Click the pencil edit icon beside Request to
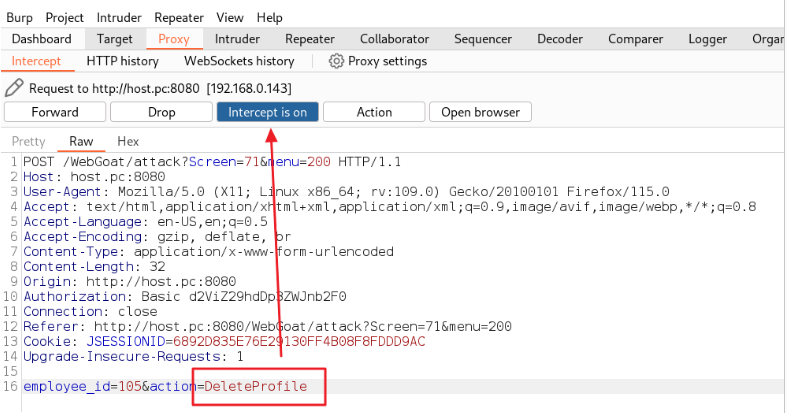Viewport: 787px width, 413px height. pyautogui.click(x=14, y=88)
